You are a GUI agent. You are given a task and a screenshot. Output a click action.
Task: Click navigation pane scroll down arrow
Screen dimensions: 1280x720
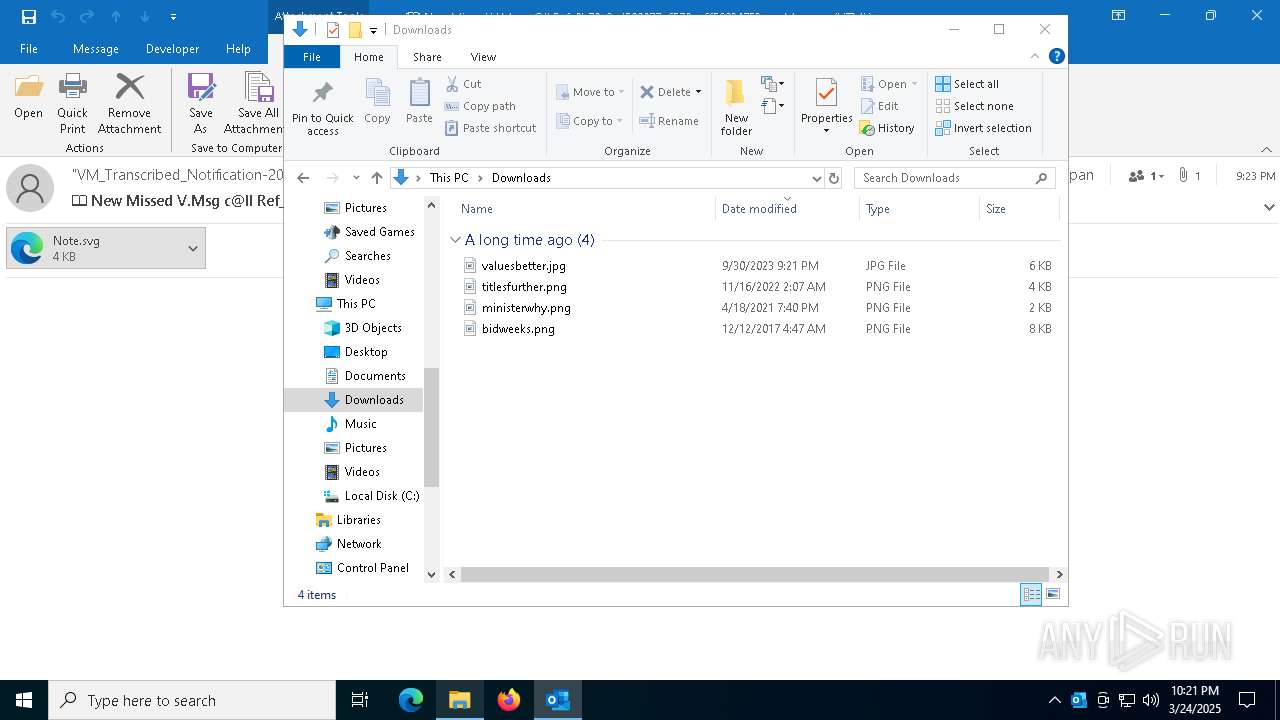(432, 574)
